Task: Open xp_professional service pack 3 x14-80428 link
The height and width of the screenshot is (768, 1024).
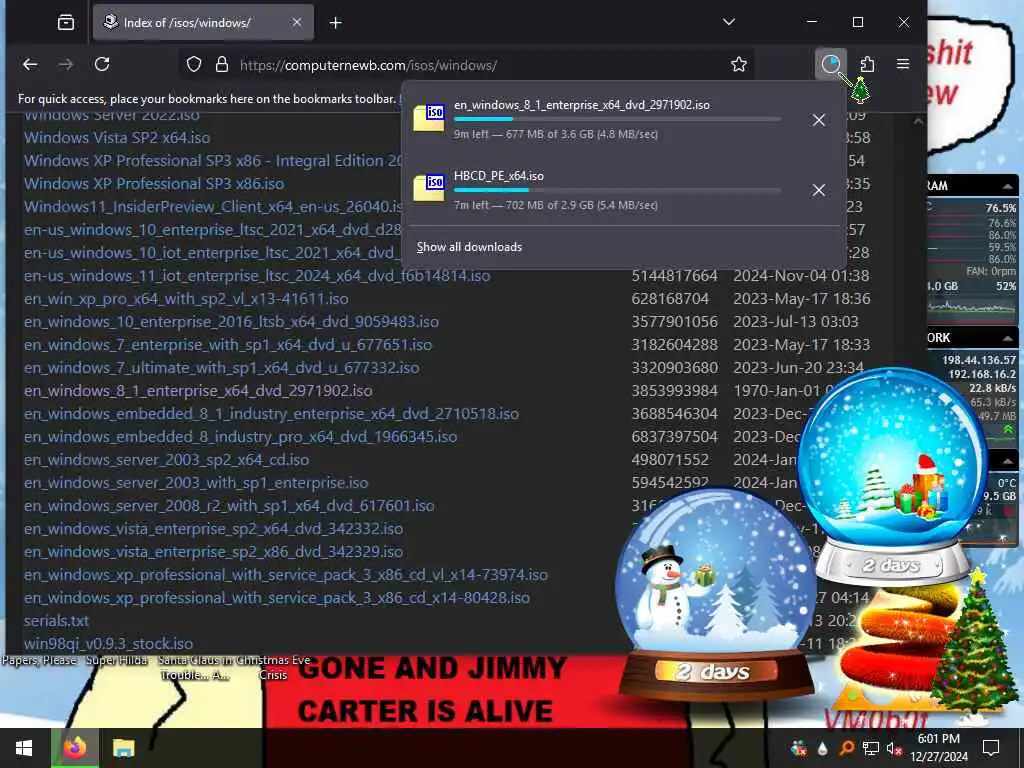Action: (277, 598)
